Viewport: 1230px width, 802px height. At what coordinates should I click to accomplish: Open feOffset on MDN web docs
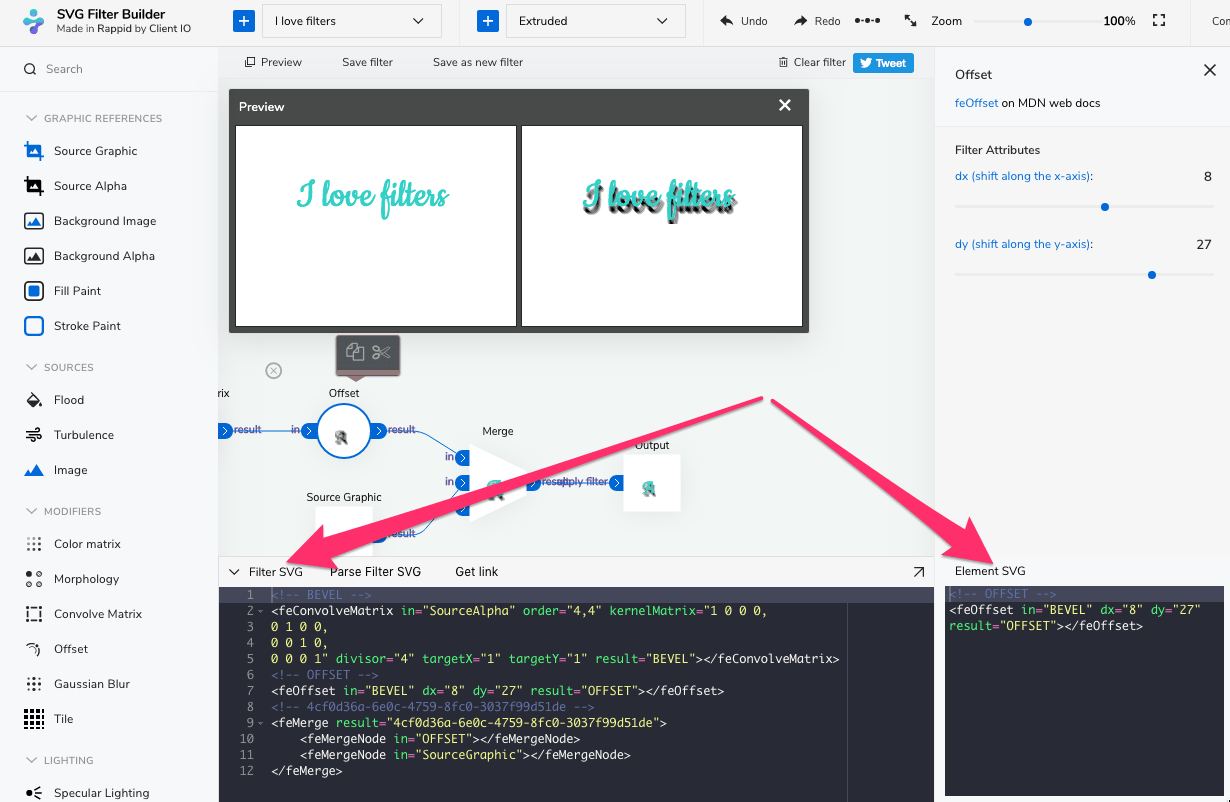click(x=975, y=101)
